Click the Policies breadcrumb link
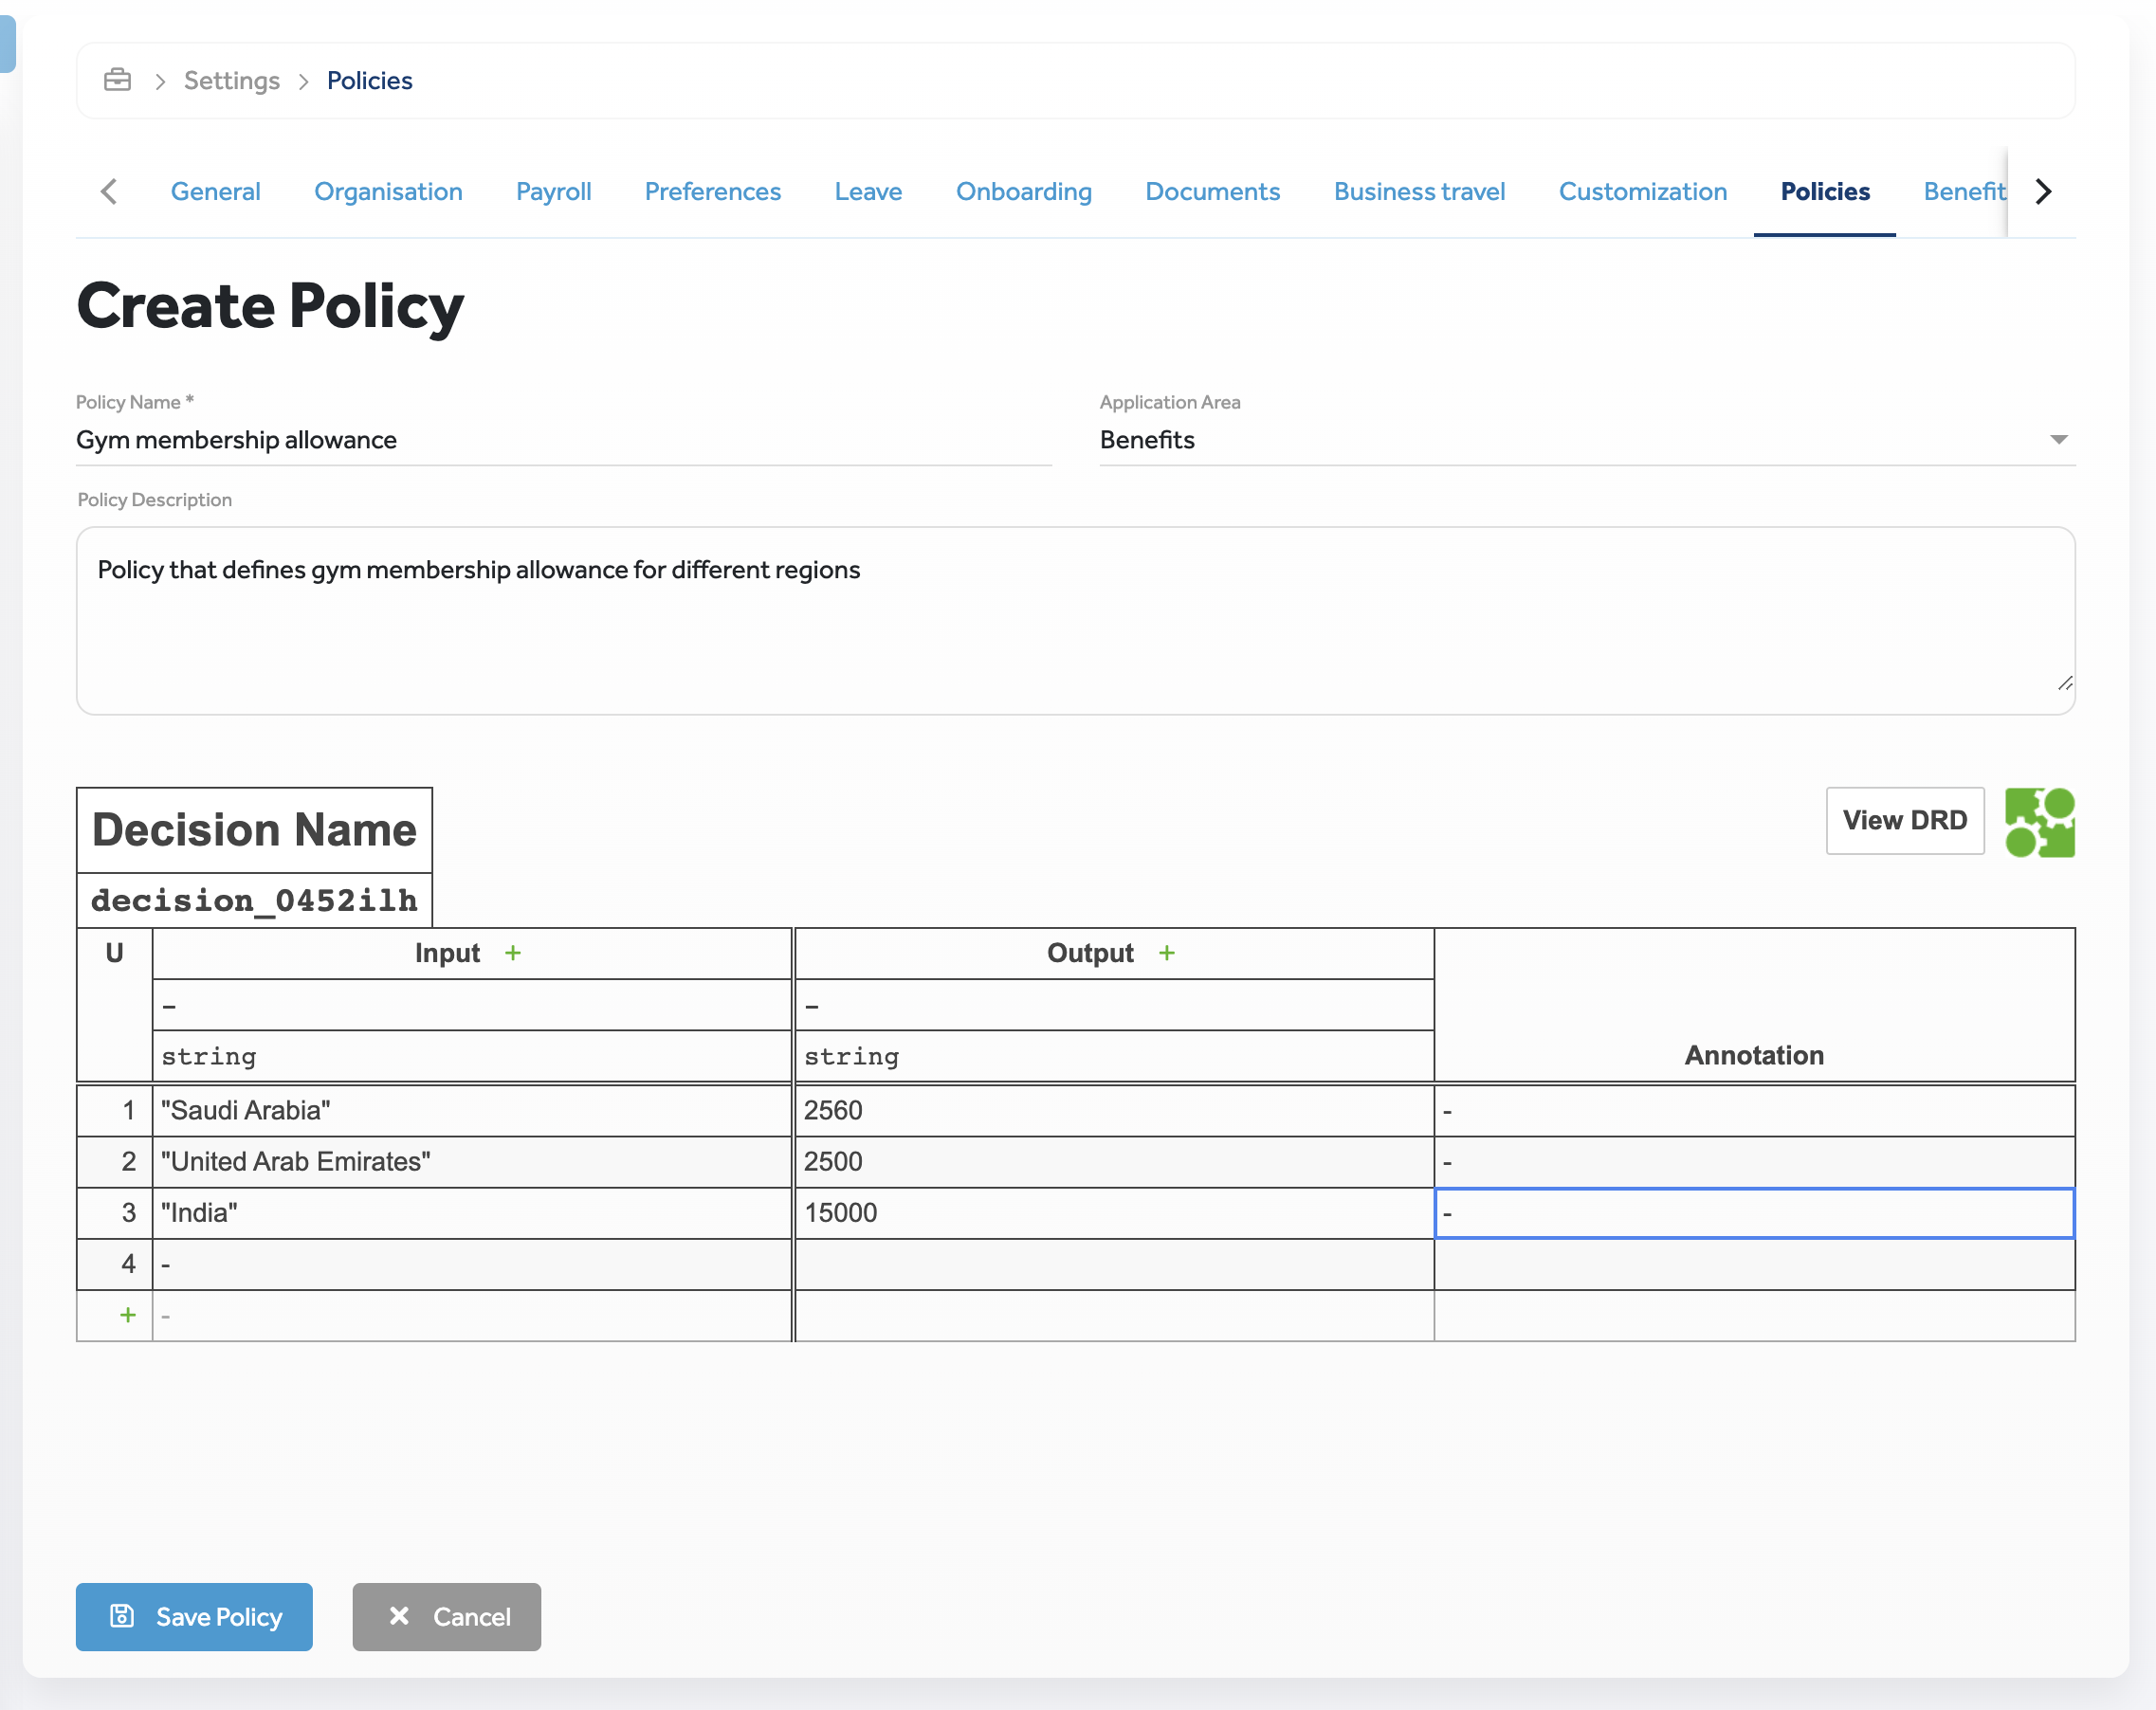 tap(369, 80)
